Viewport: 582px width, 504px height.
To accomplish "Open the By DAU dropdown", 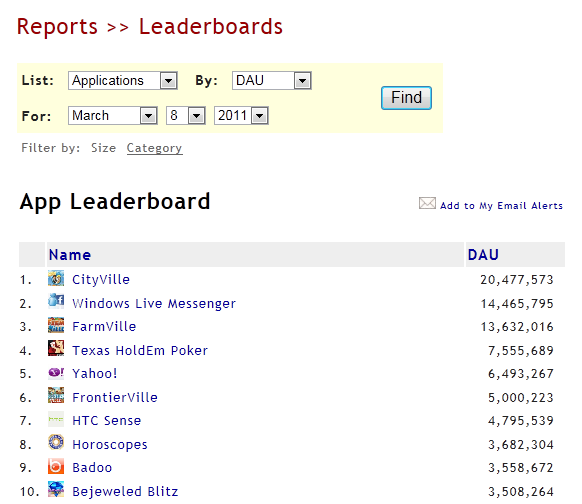I will (x=272, y=81).
